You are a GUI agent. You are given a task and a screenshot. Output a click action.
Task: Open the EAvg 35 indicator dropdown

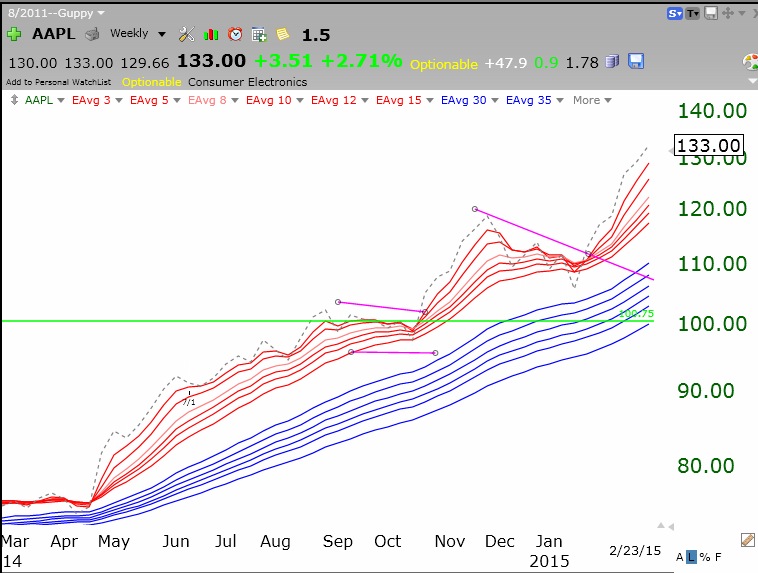(560, 101)
